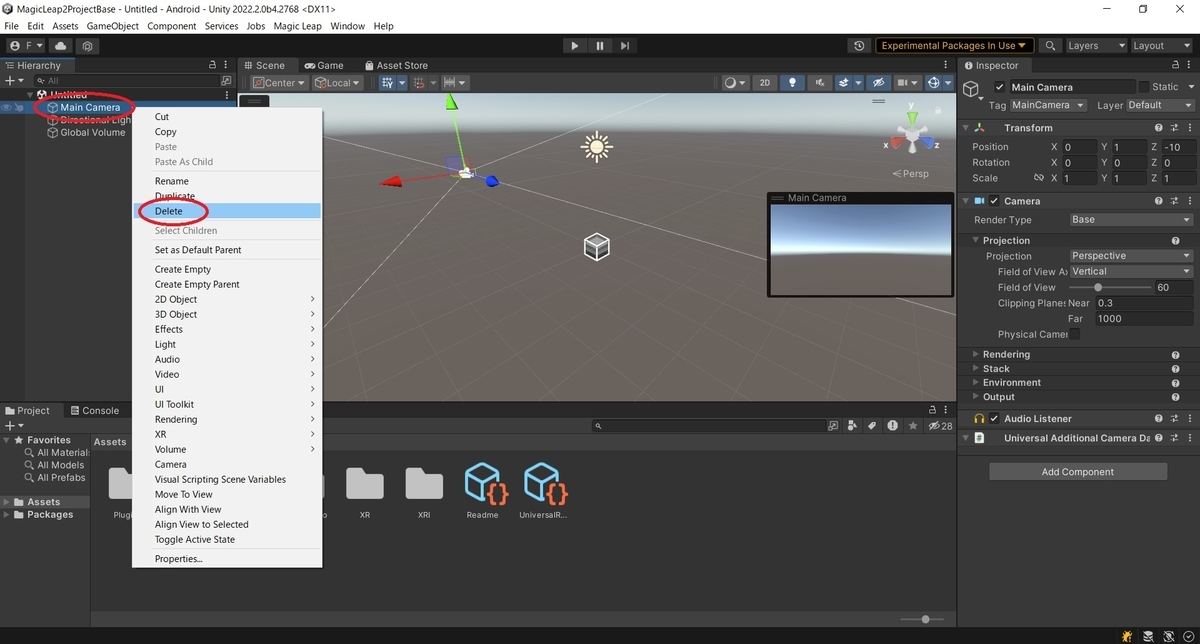Screen dimensions: 1200x644
Task: Toggle the Audio Listener enabled checkbox
Action: [995, 419]
